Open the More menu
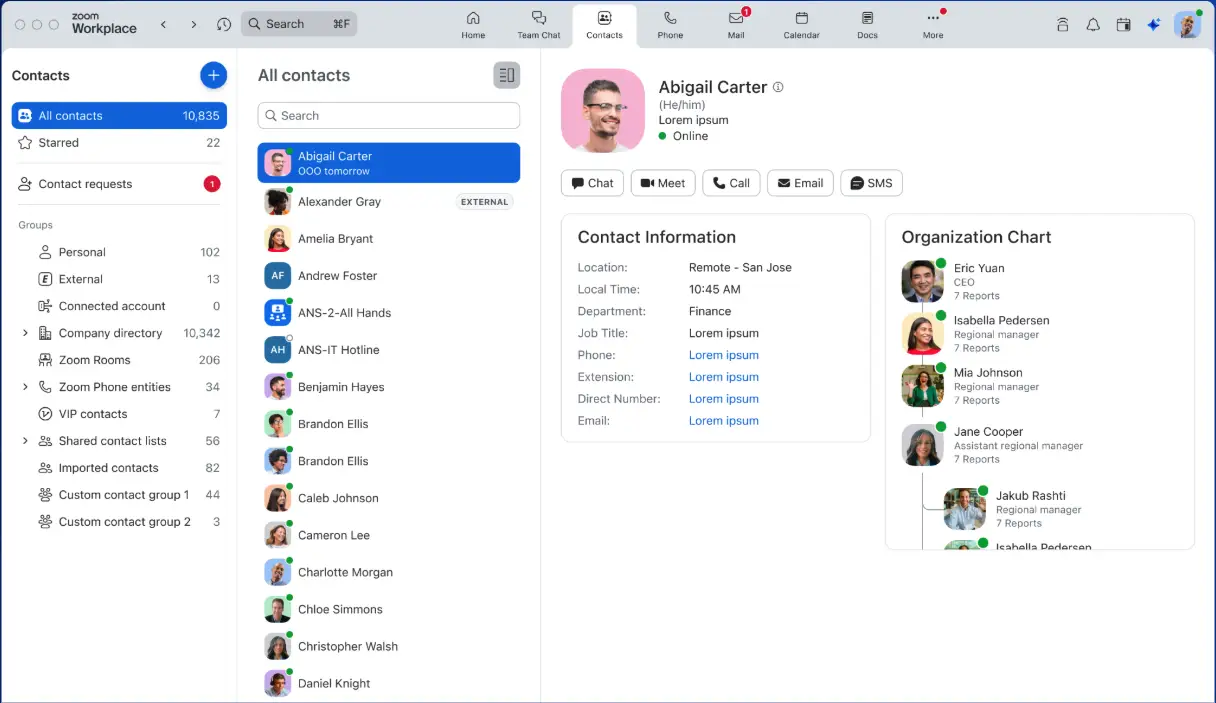Image resolution: width=1216 pixels, height=703 pixels. click(x=932, y=25)
